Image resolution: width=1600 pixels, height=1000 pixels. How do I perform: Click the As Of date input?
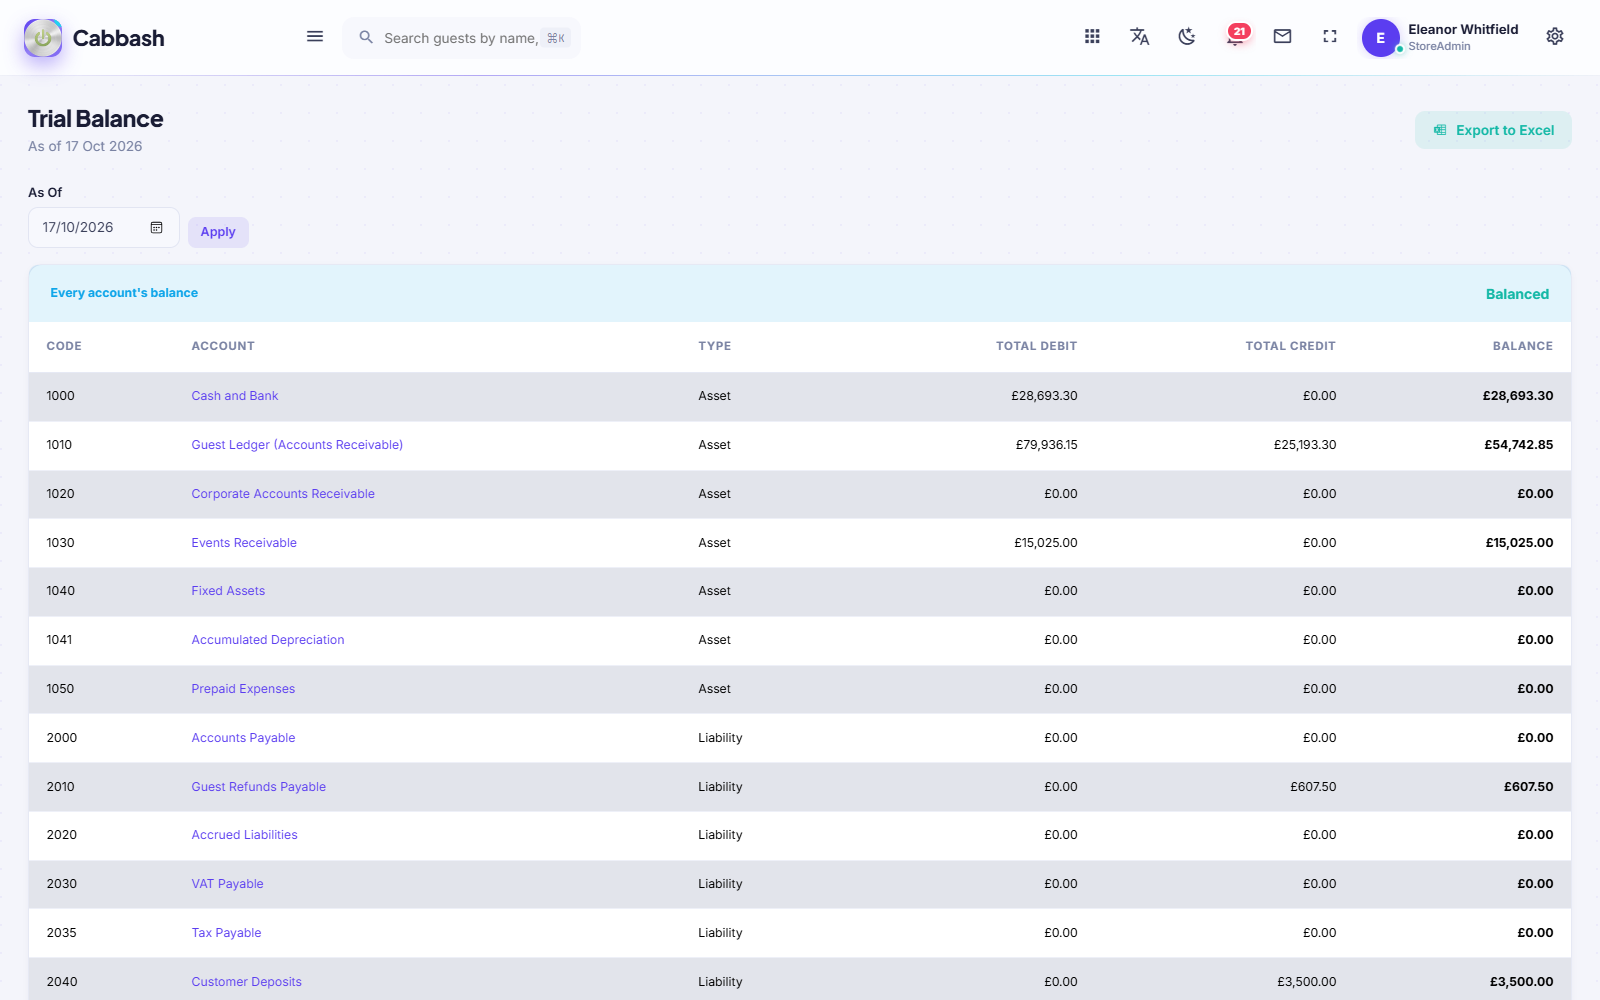104,228
